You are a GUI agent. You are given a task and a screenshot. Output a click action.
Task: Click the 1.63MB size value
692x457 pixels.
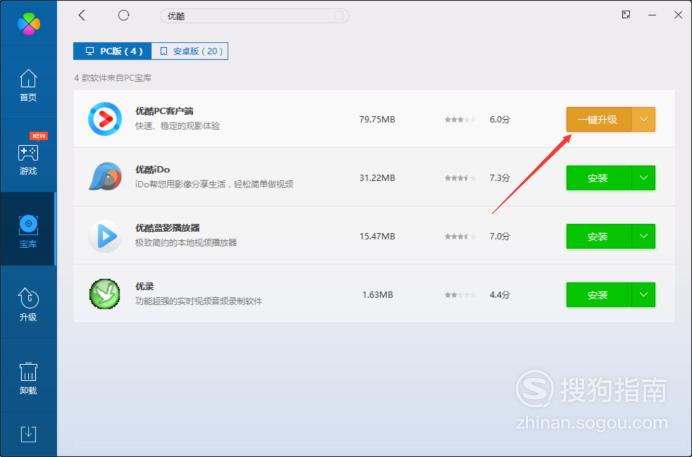(x=378, y=295)
